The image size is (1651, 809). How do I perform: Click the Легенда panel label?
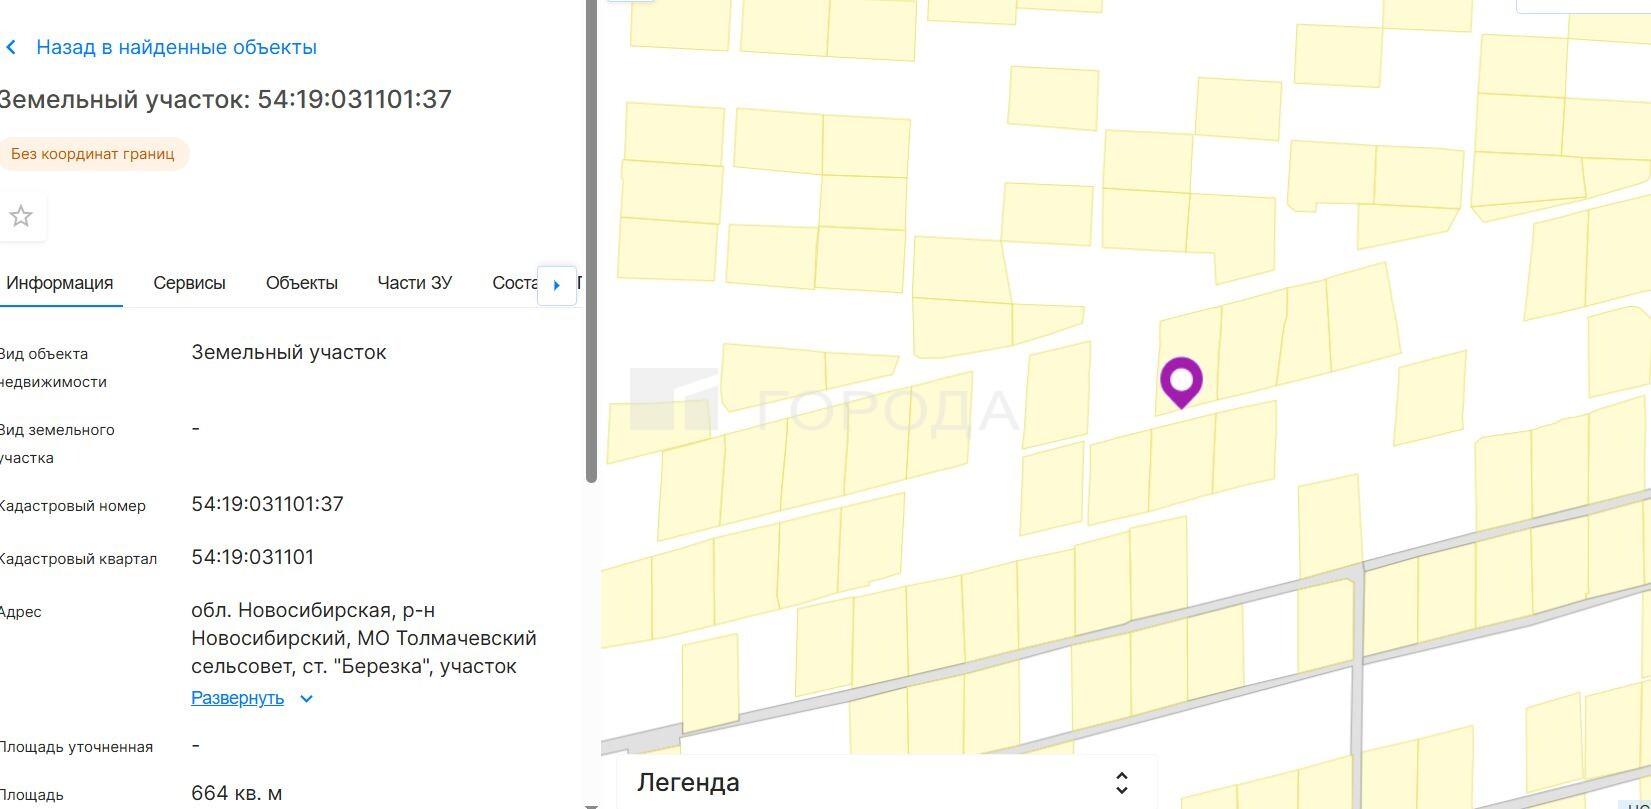click(x=688, y=783)
